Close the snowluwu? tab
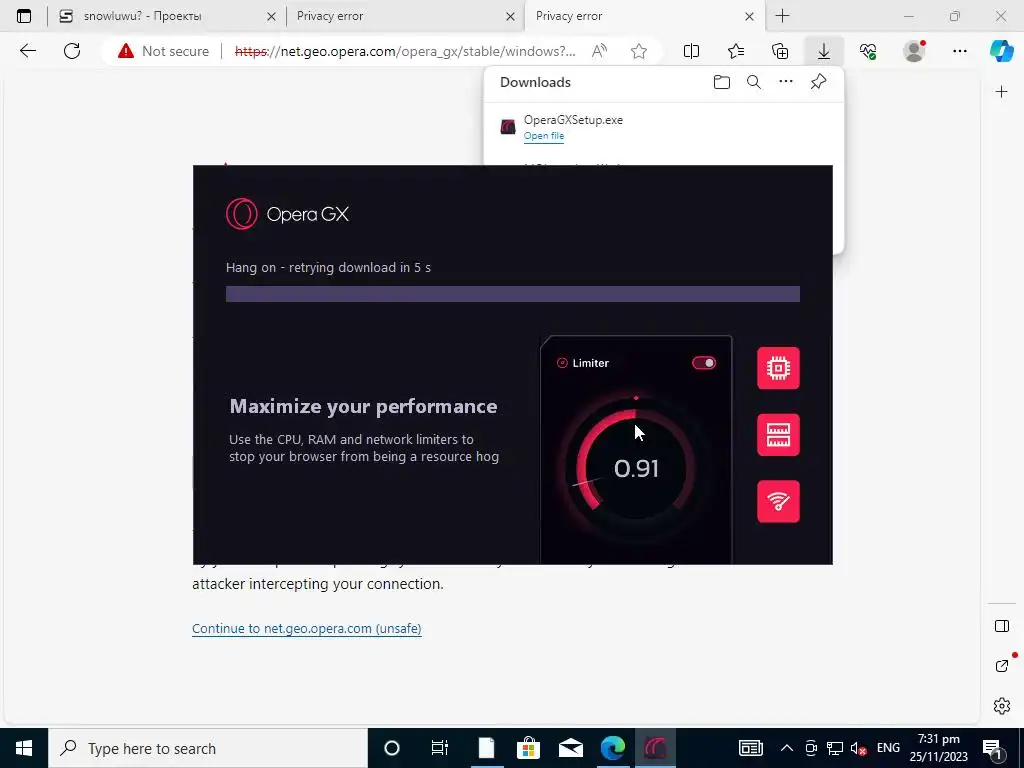 click(x=271, y=17)
